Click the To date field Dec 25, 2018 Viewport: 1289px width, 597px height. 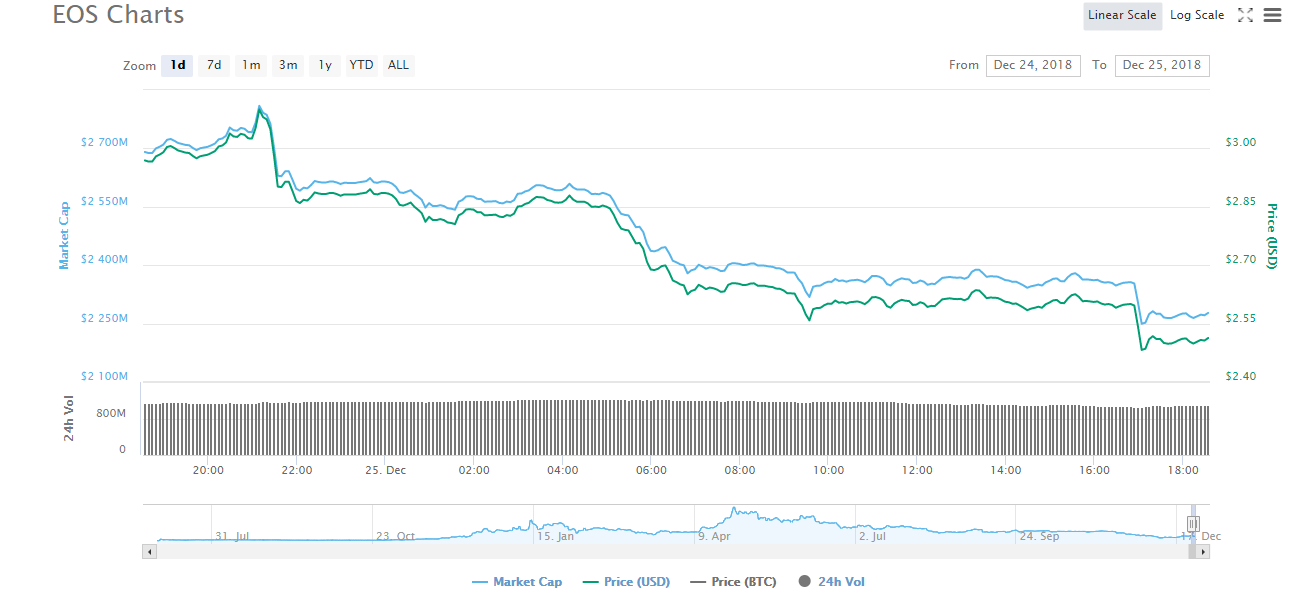[1162, 65]
